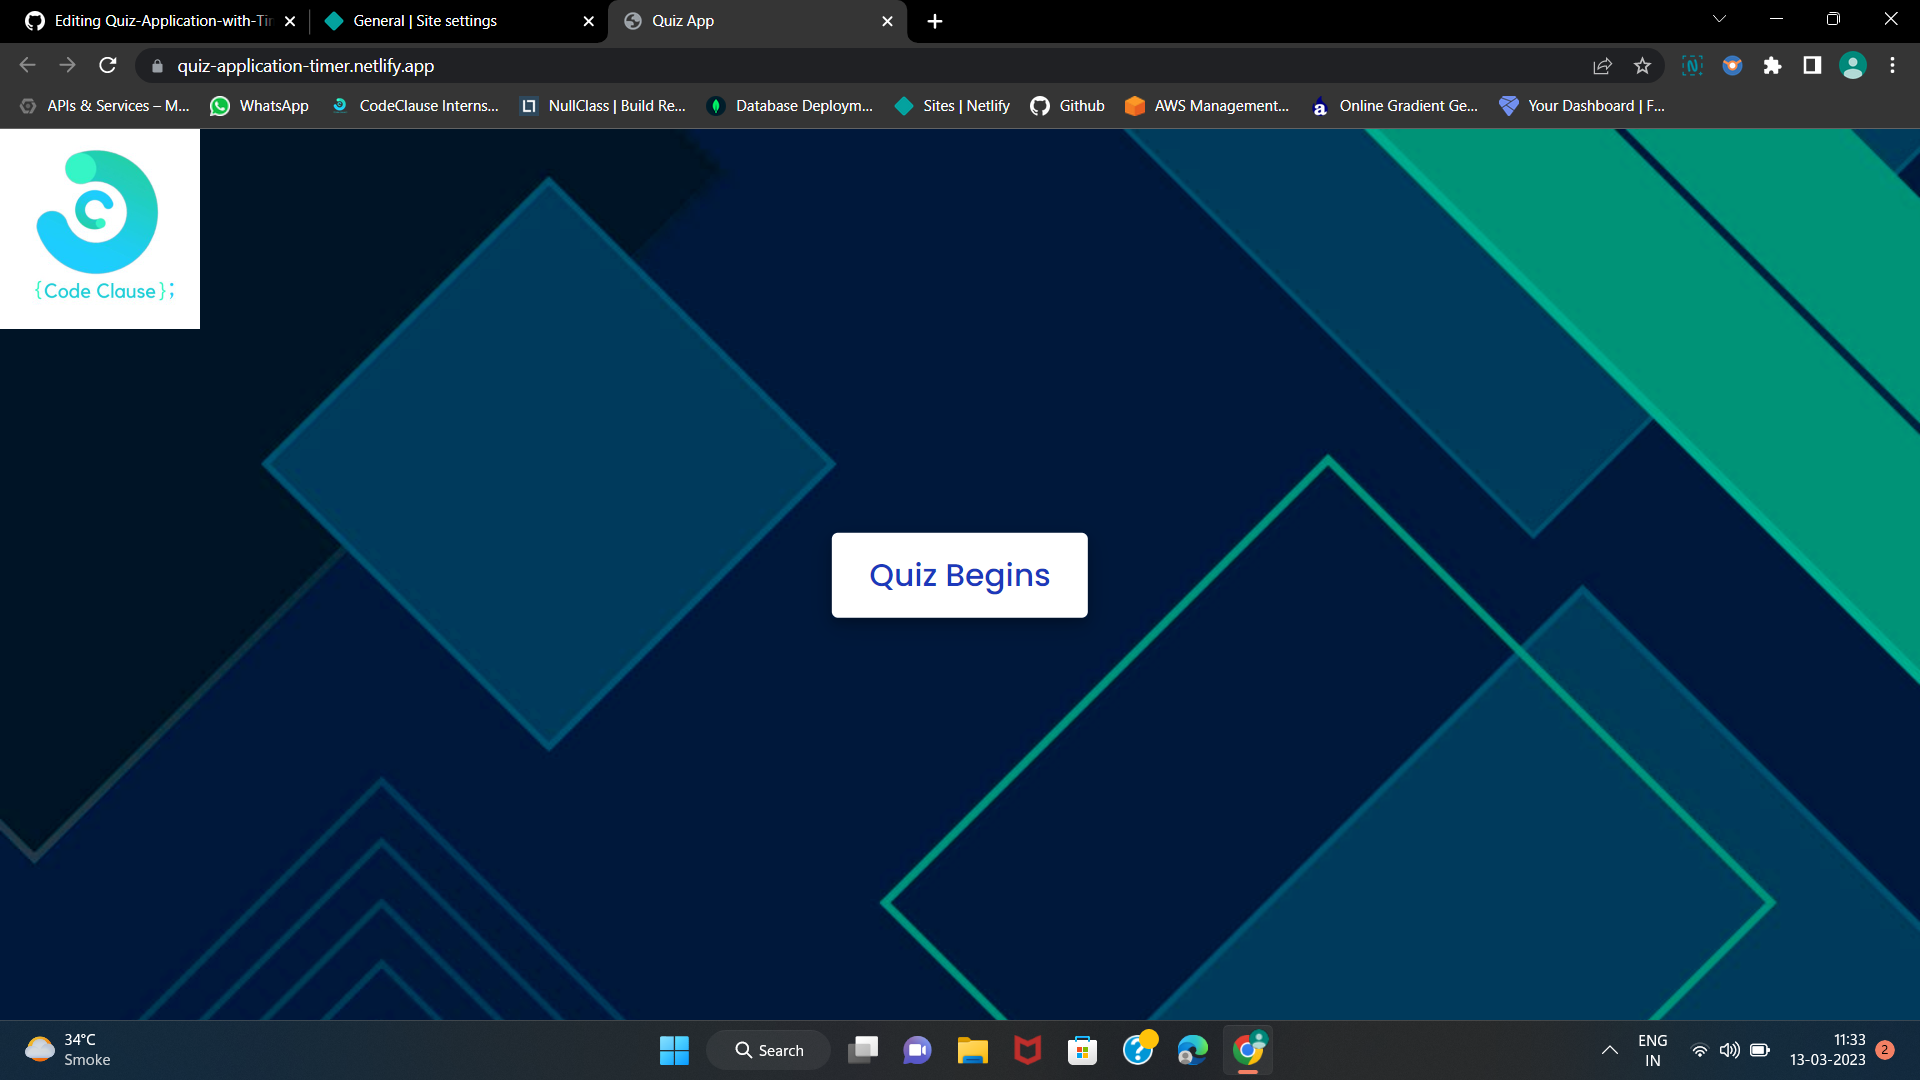Click the share icon in the address bar
Screen dimensions: 1920x1080
pos(1602,65)
